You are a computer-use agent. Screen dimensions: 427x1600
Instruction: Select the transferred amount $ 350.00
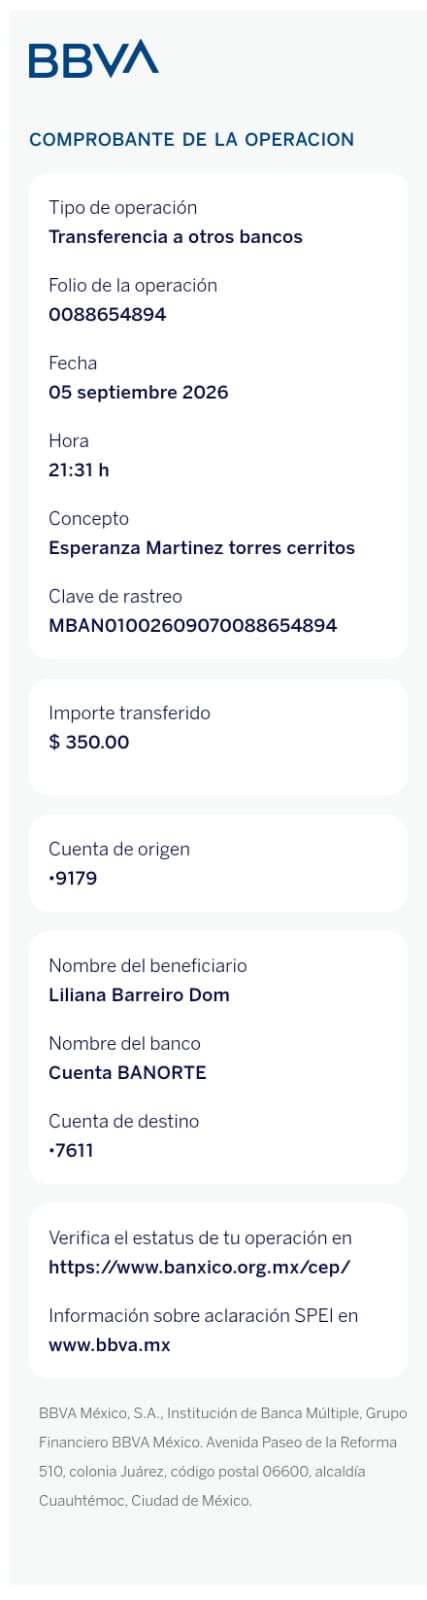[89, 742]
